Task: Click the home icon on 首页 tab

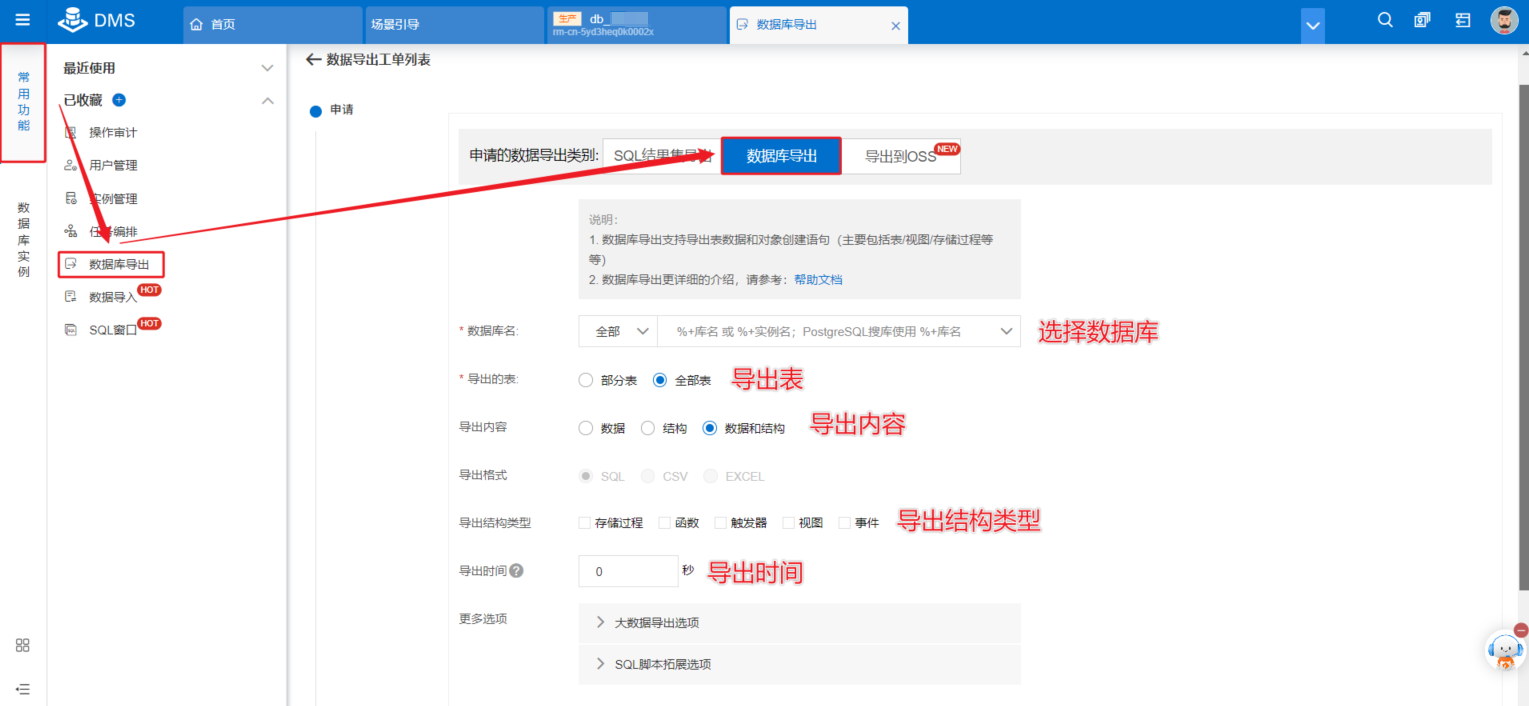Action: tap(197, 24)
